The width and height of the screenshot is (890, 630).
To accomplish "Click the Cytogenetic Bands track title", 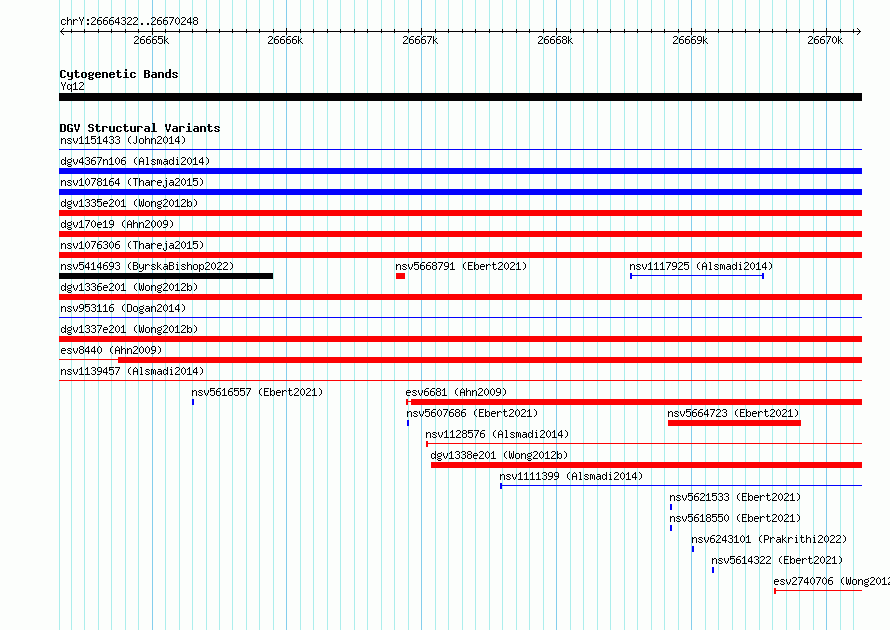I will tap(119, 74).
